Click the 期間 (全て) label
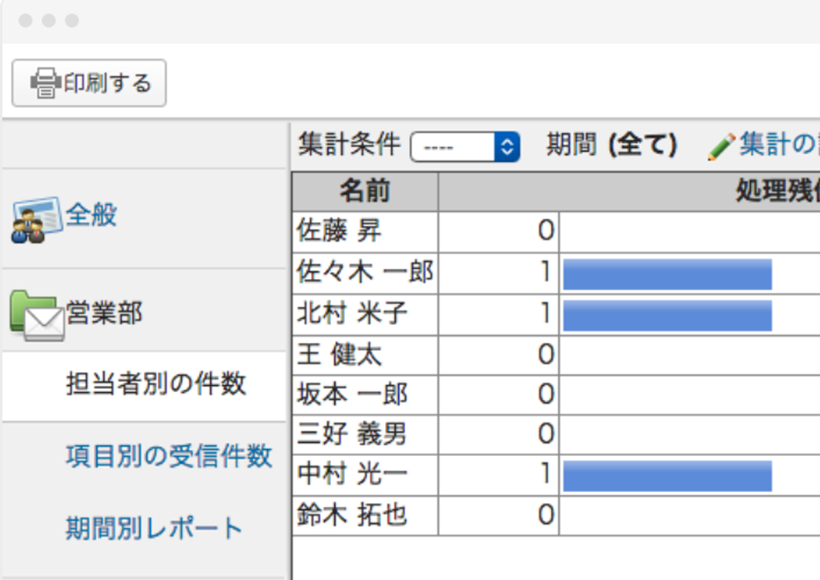Viewport: 820px width, 580px height. click(612, 144)
